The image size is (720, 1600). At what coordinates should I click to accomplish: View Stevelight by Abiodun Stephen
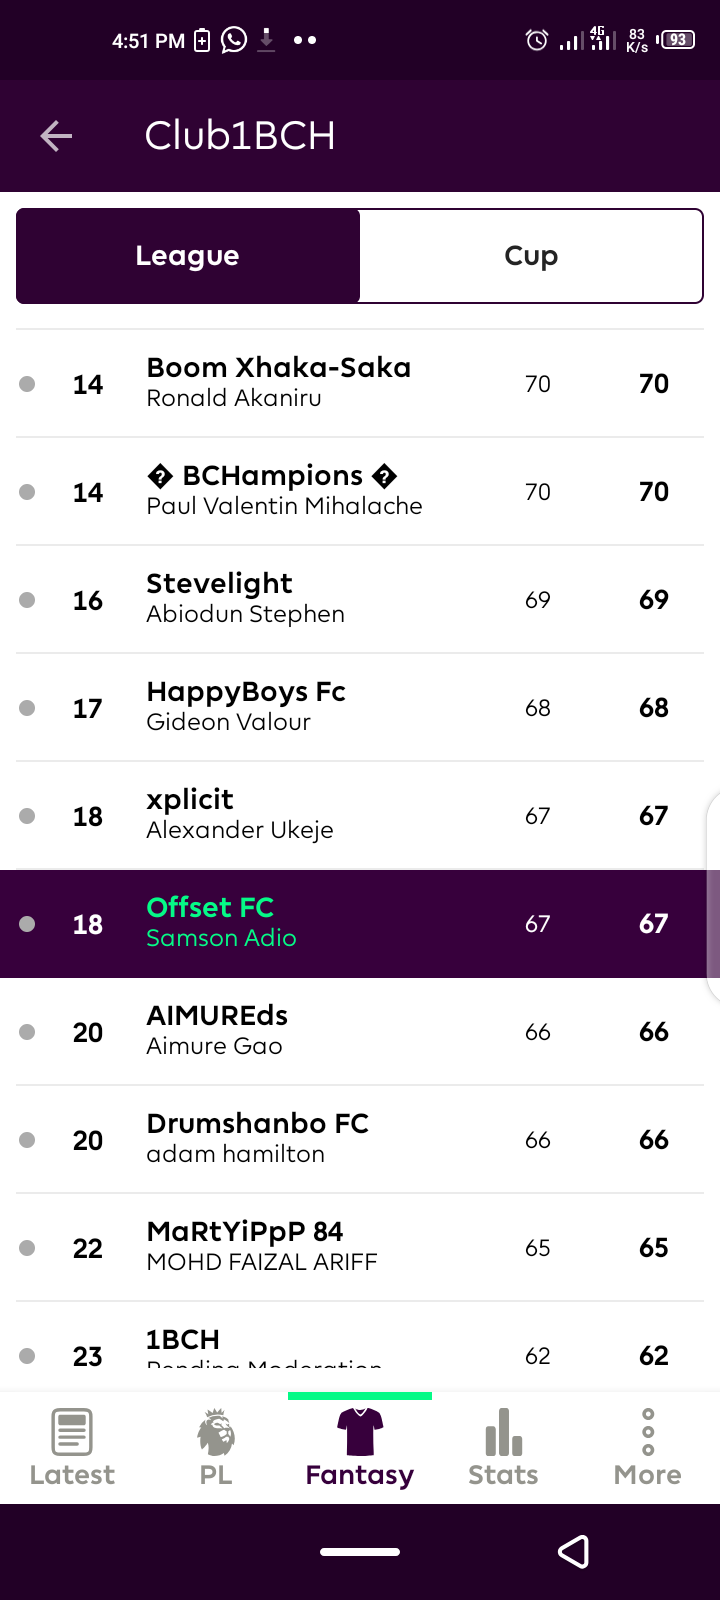(x=360, y=599)
